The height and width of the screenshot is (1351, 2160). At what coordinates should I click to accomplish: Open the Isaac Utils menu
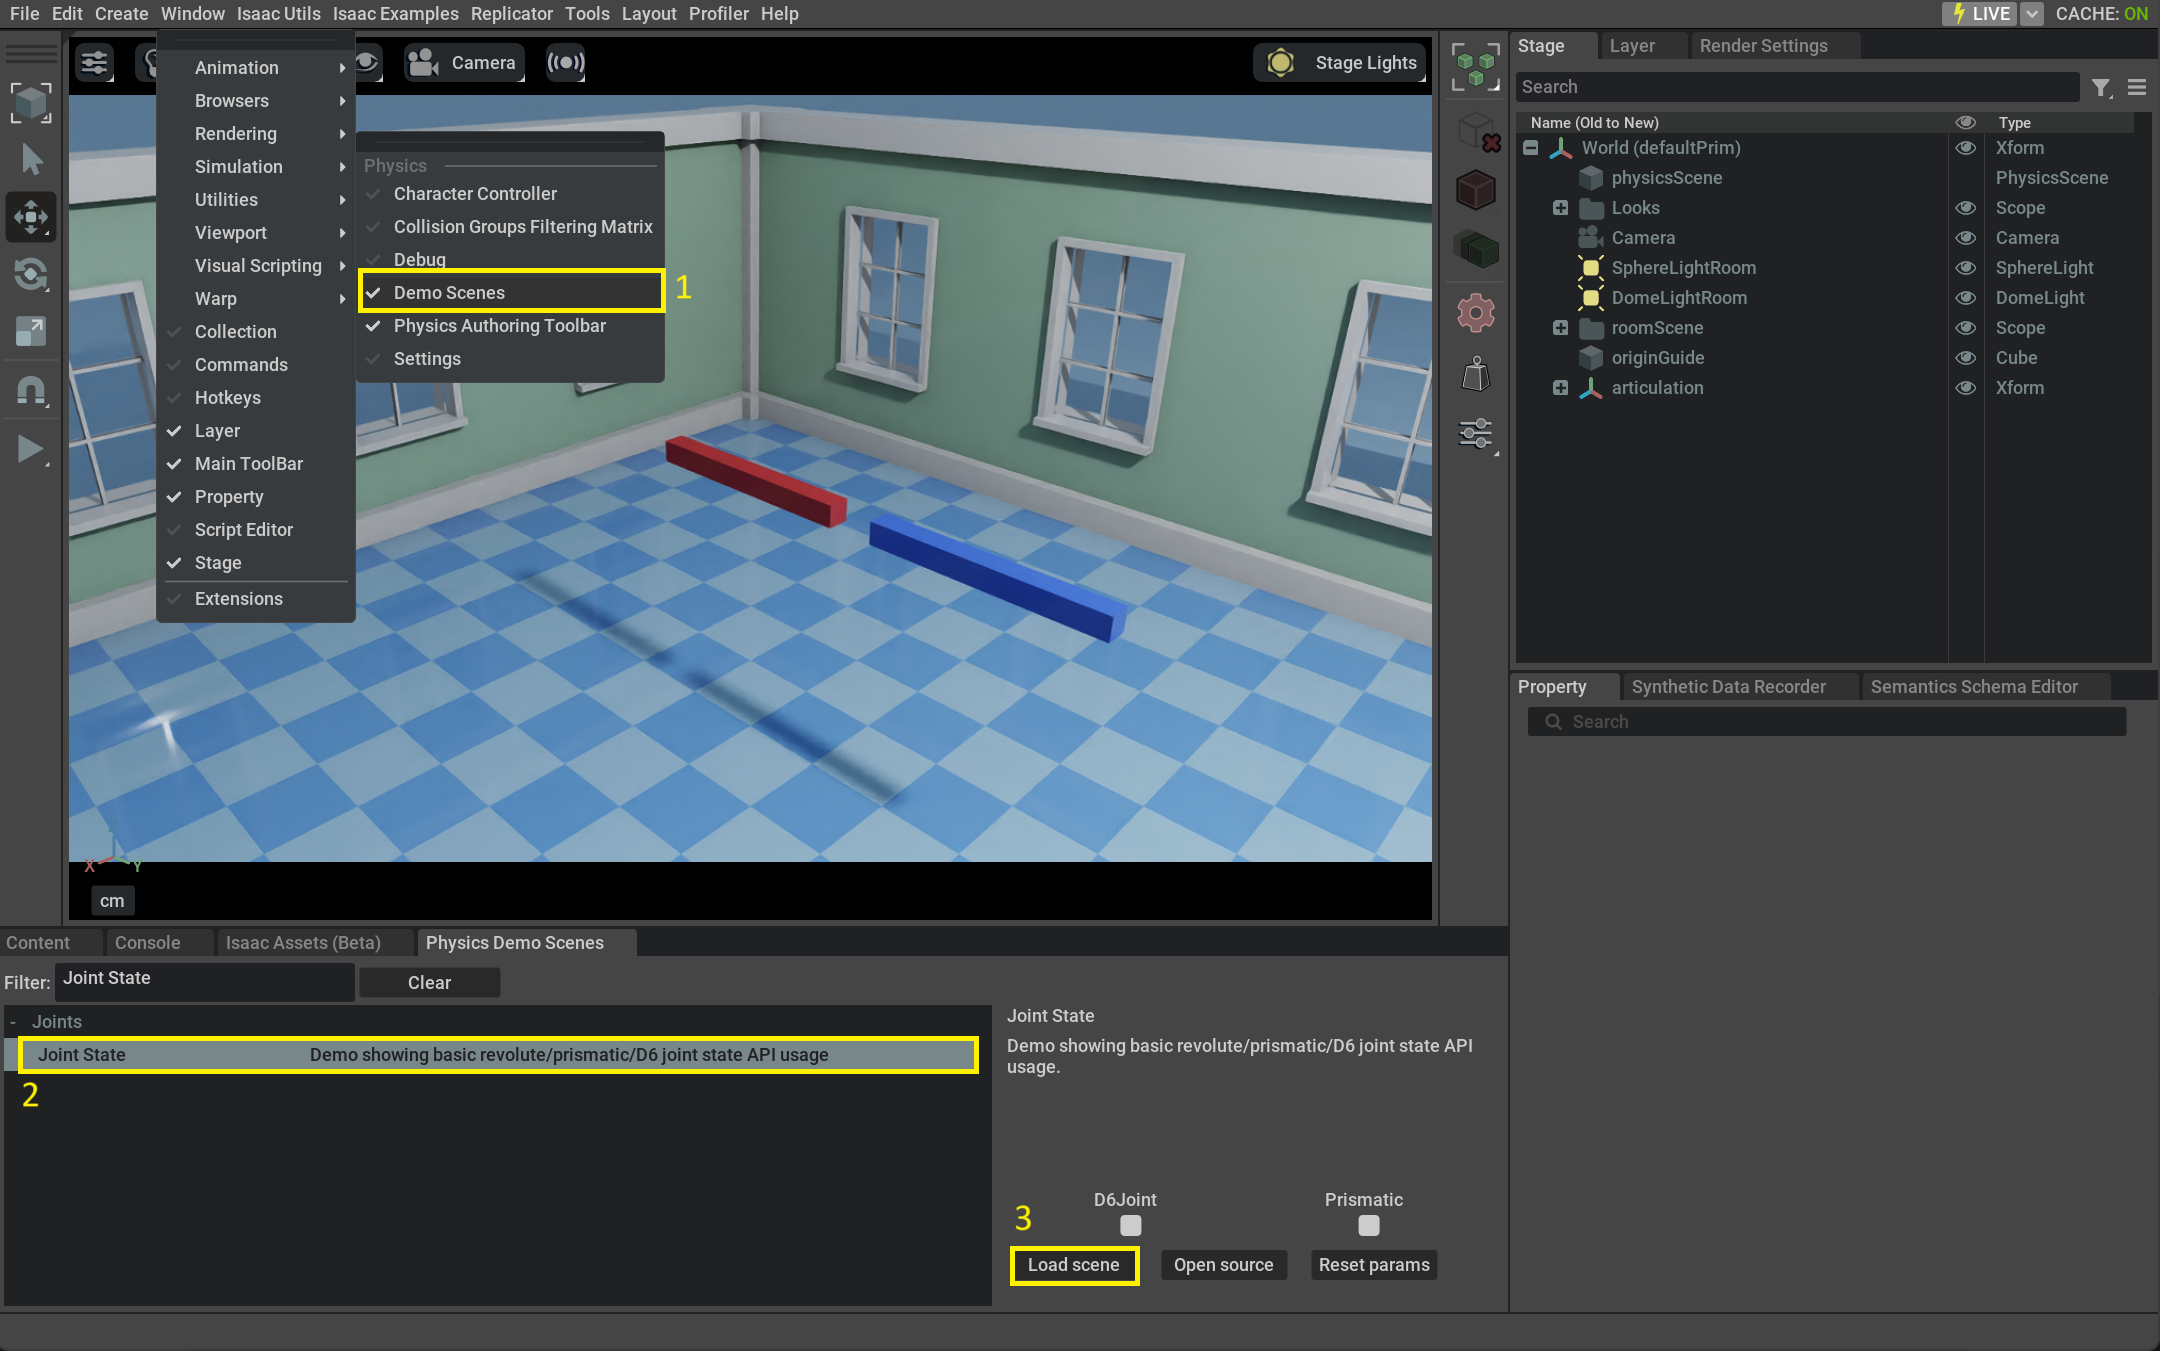coord(279,14)
